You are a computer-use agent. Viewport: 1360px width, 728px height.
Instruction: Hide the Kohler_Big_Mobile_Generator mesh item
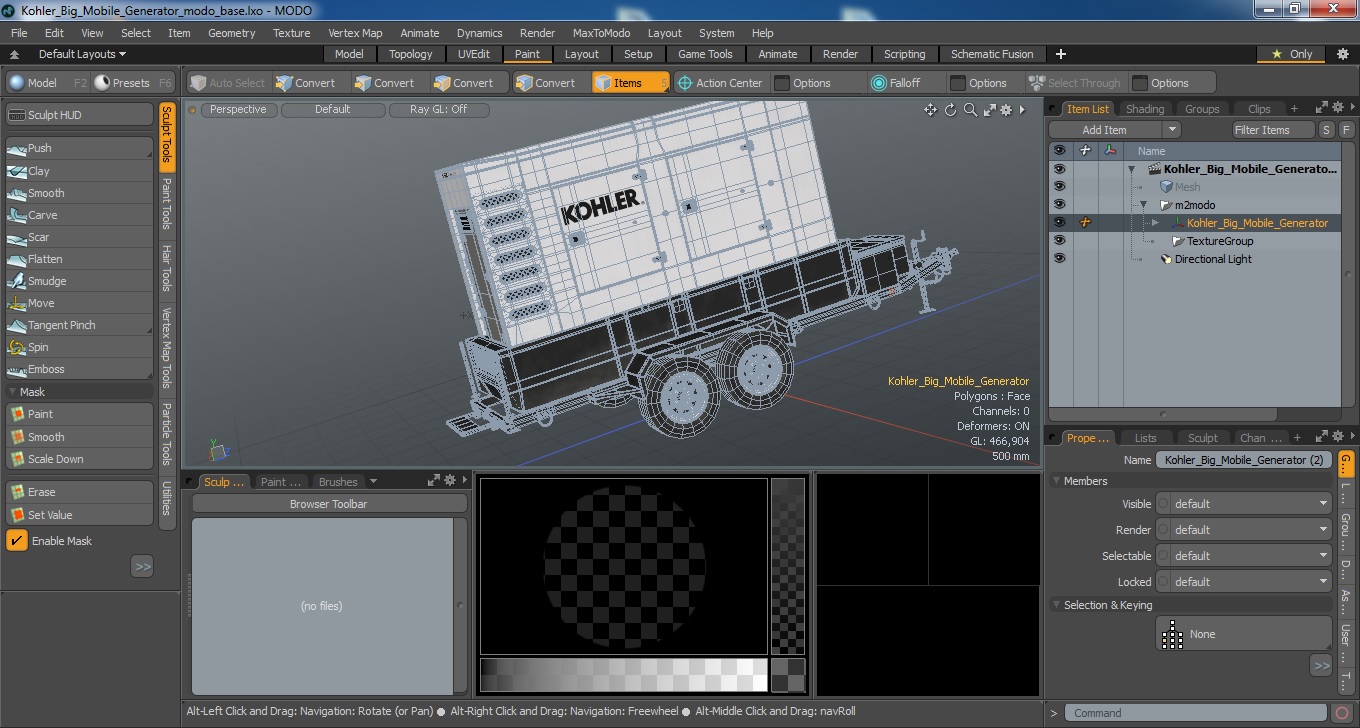click(1059, 223)
